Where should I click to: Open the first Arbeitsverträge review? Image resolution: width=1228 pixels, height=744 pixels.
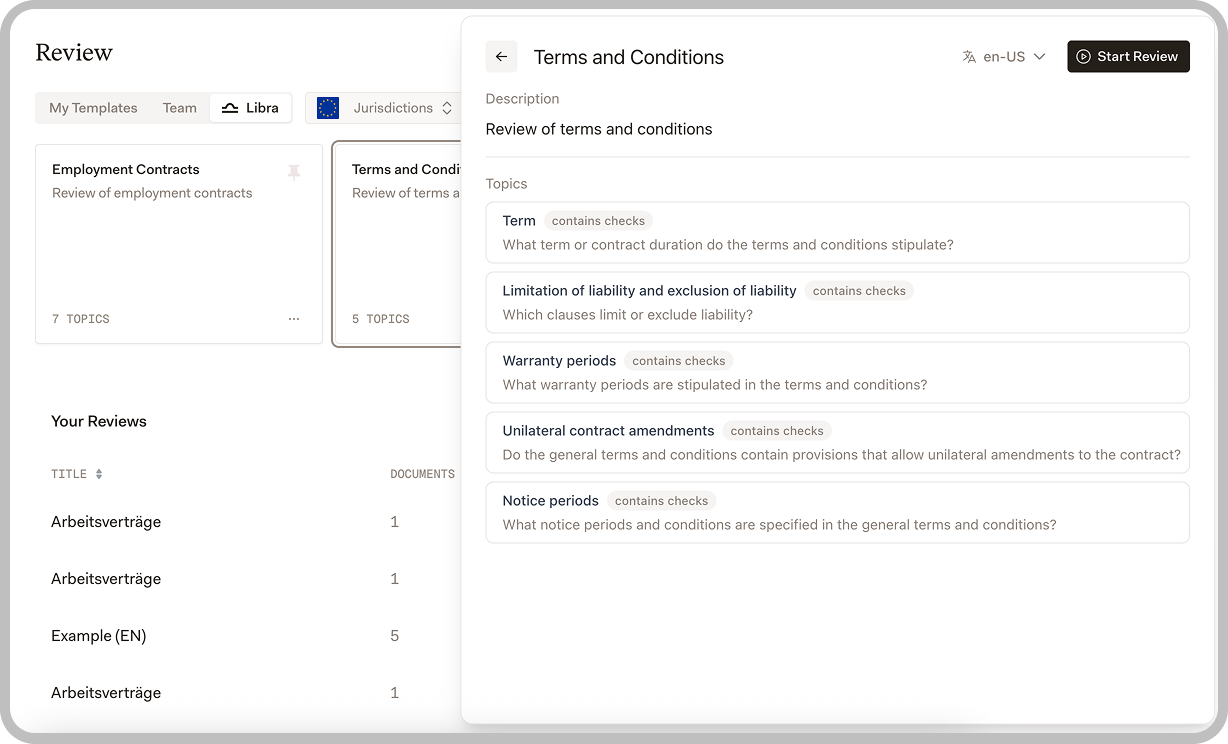click(x=105, y=521)
